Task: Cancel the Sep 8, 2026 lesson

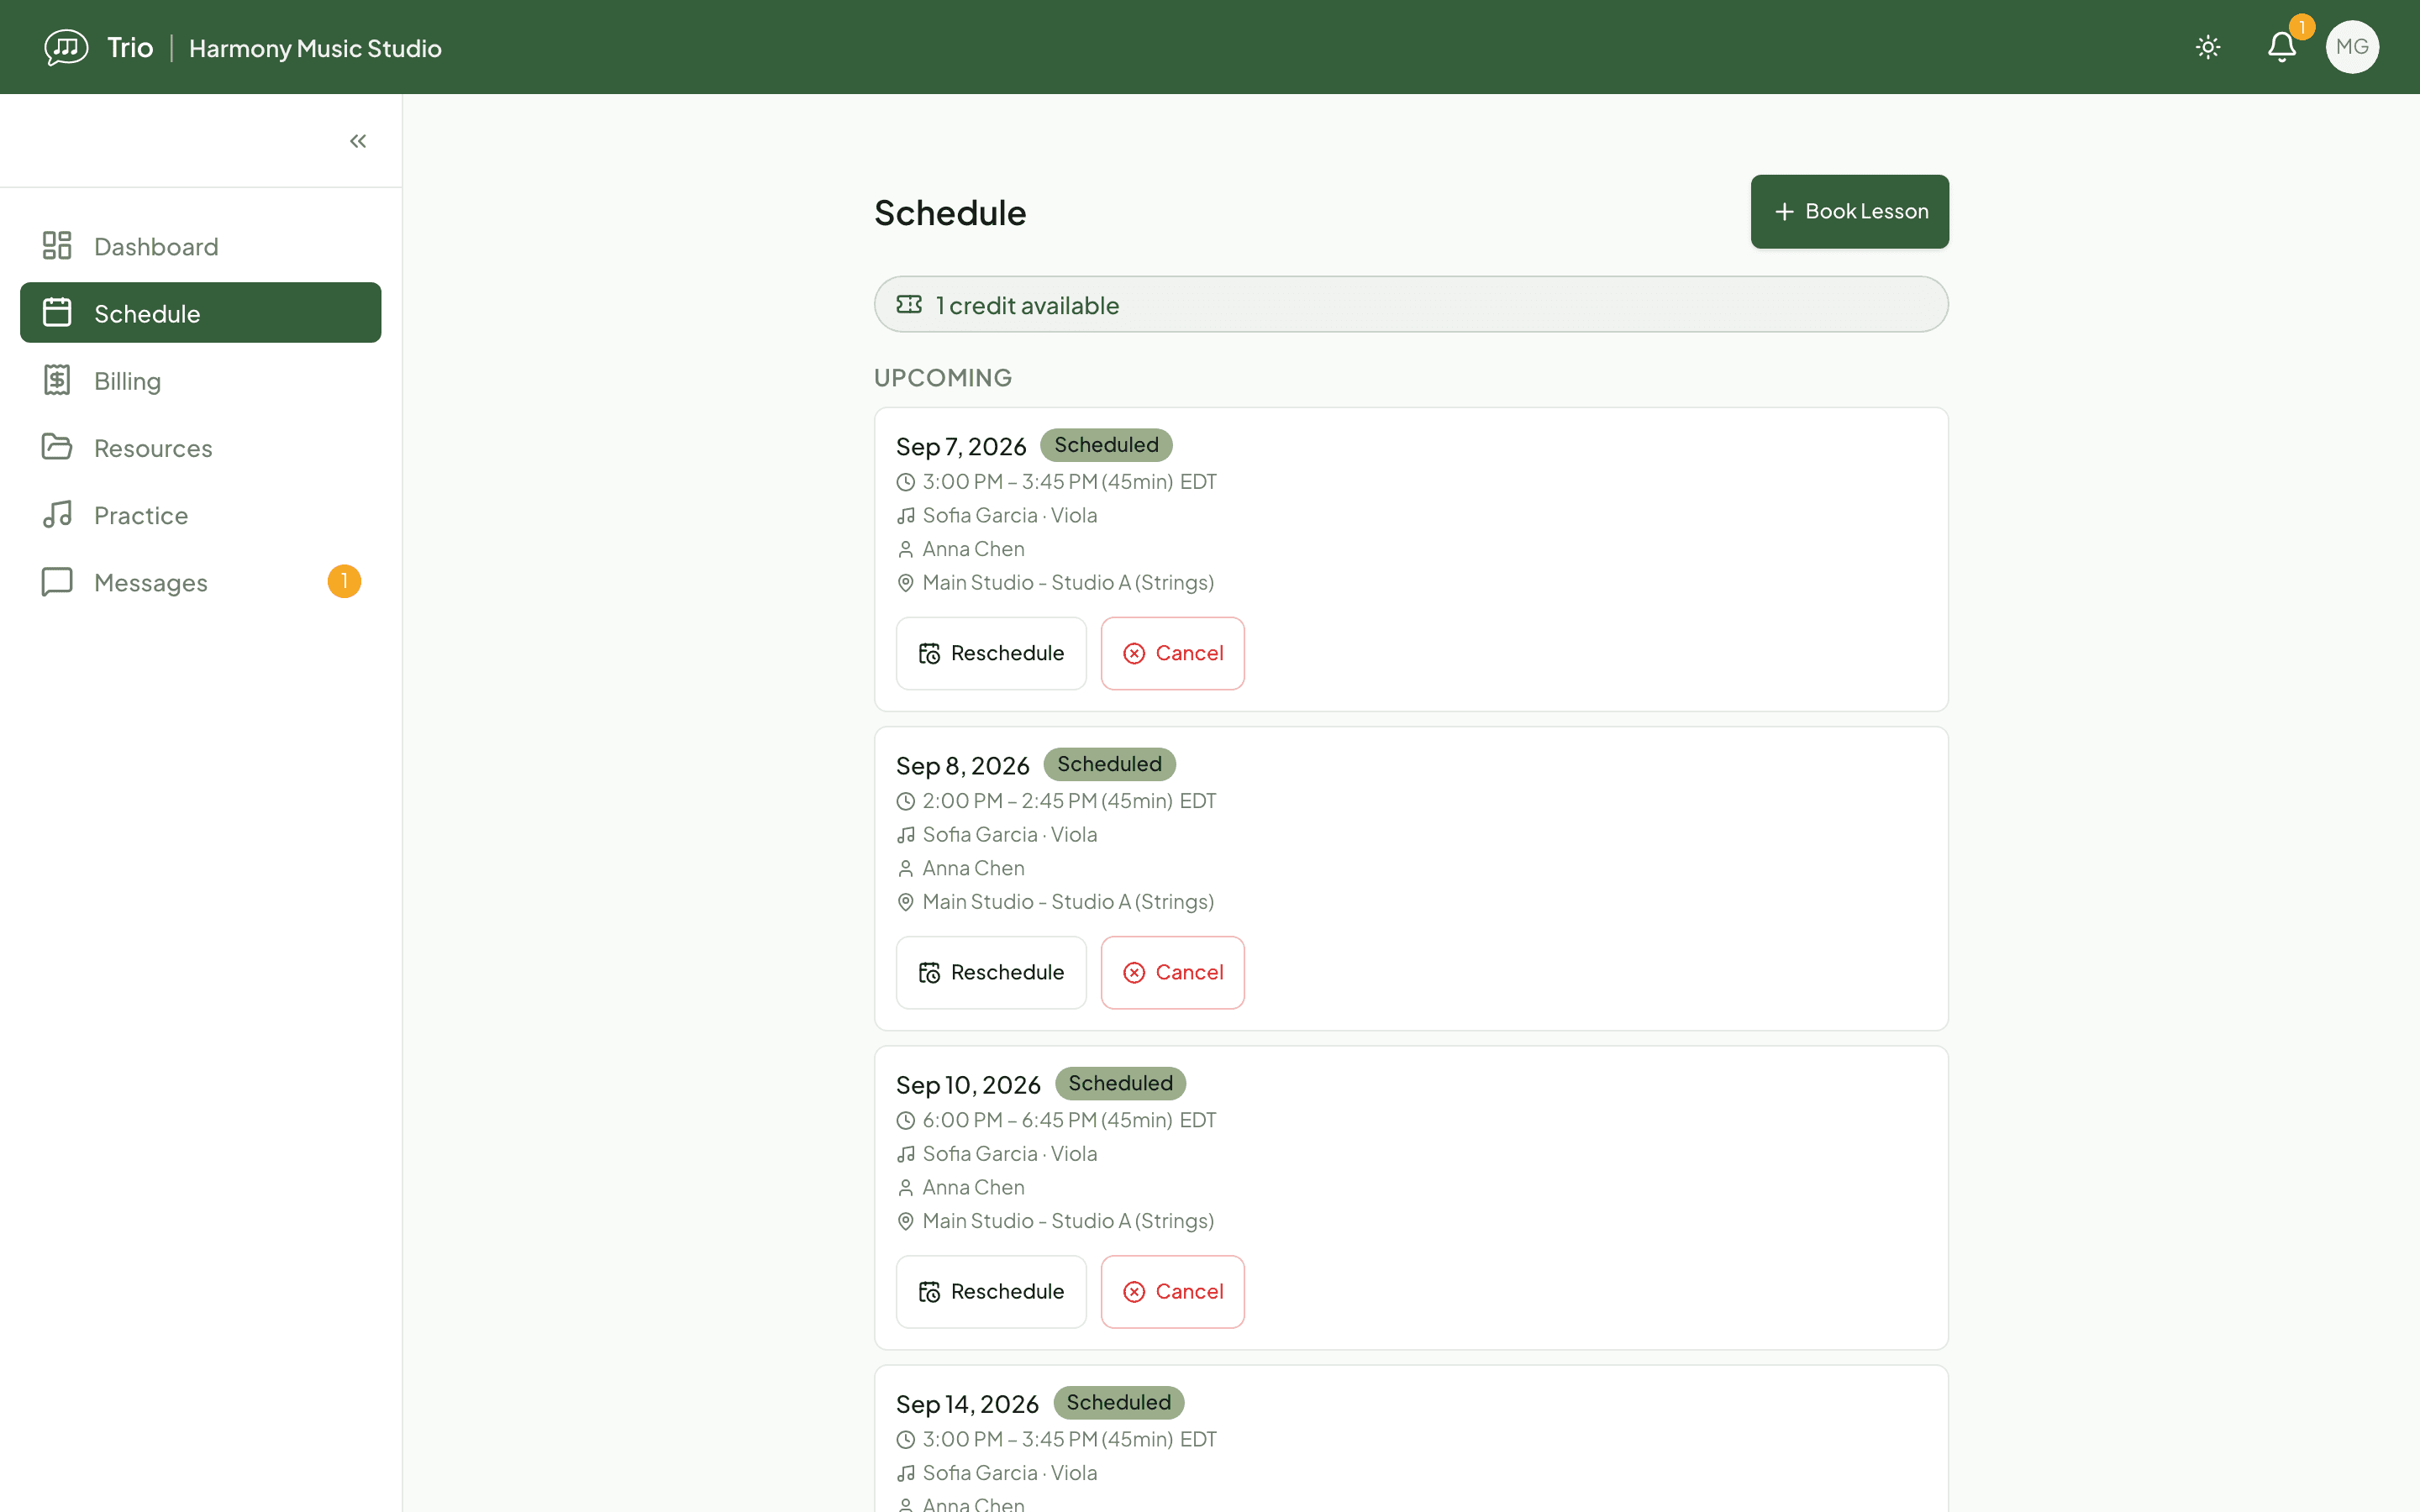Action: [1172, 972]
